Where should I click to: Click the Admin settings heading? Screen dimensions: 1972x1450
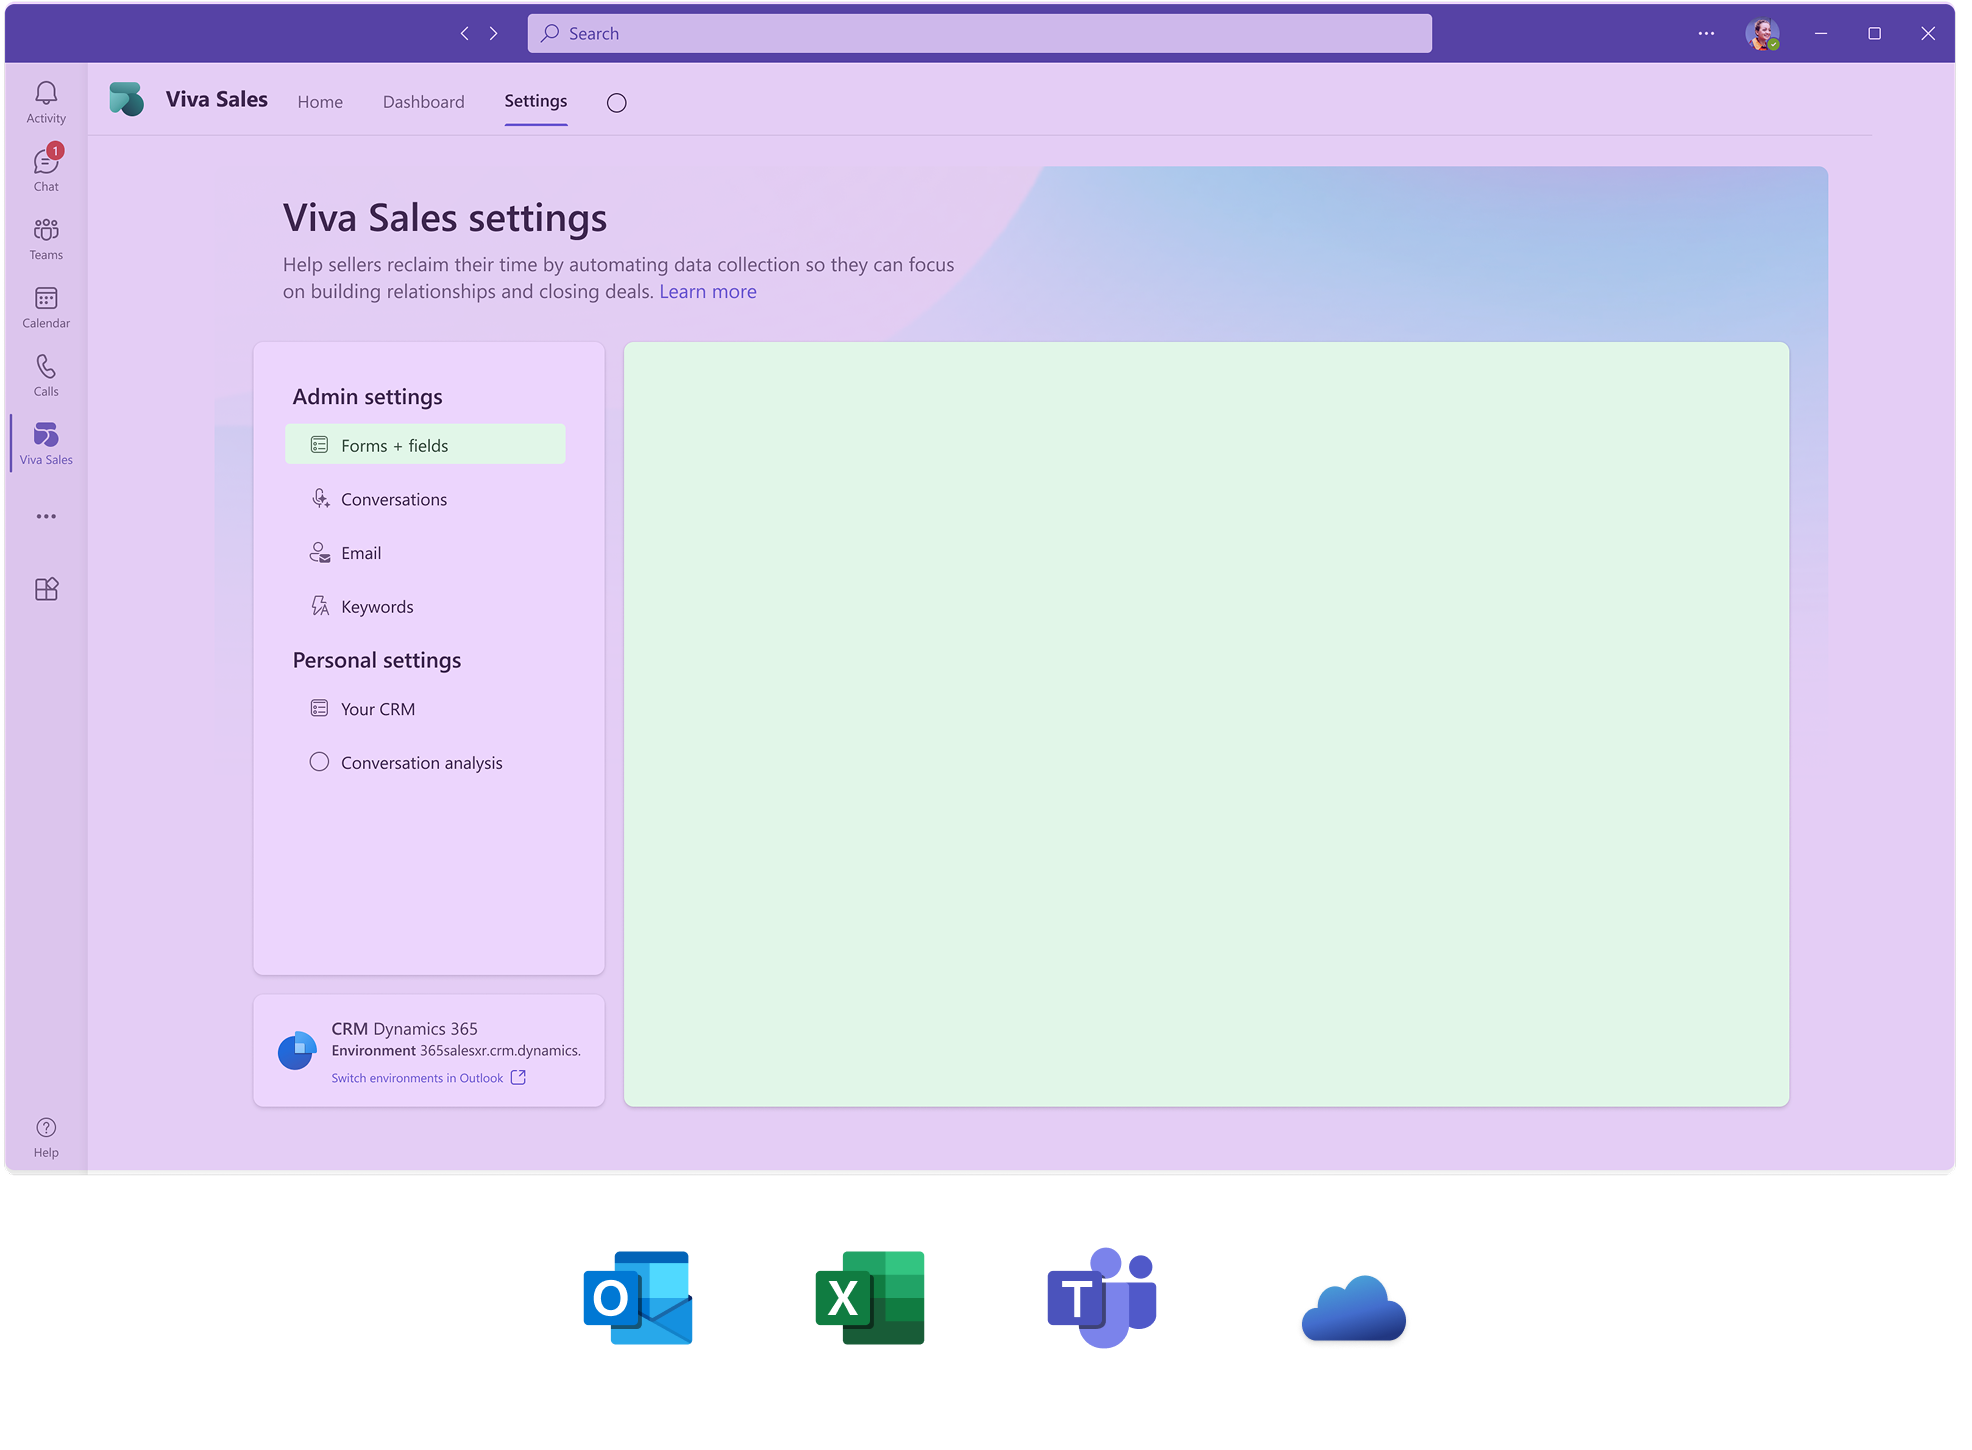tap(368, 397)
